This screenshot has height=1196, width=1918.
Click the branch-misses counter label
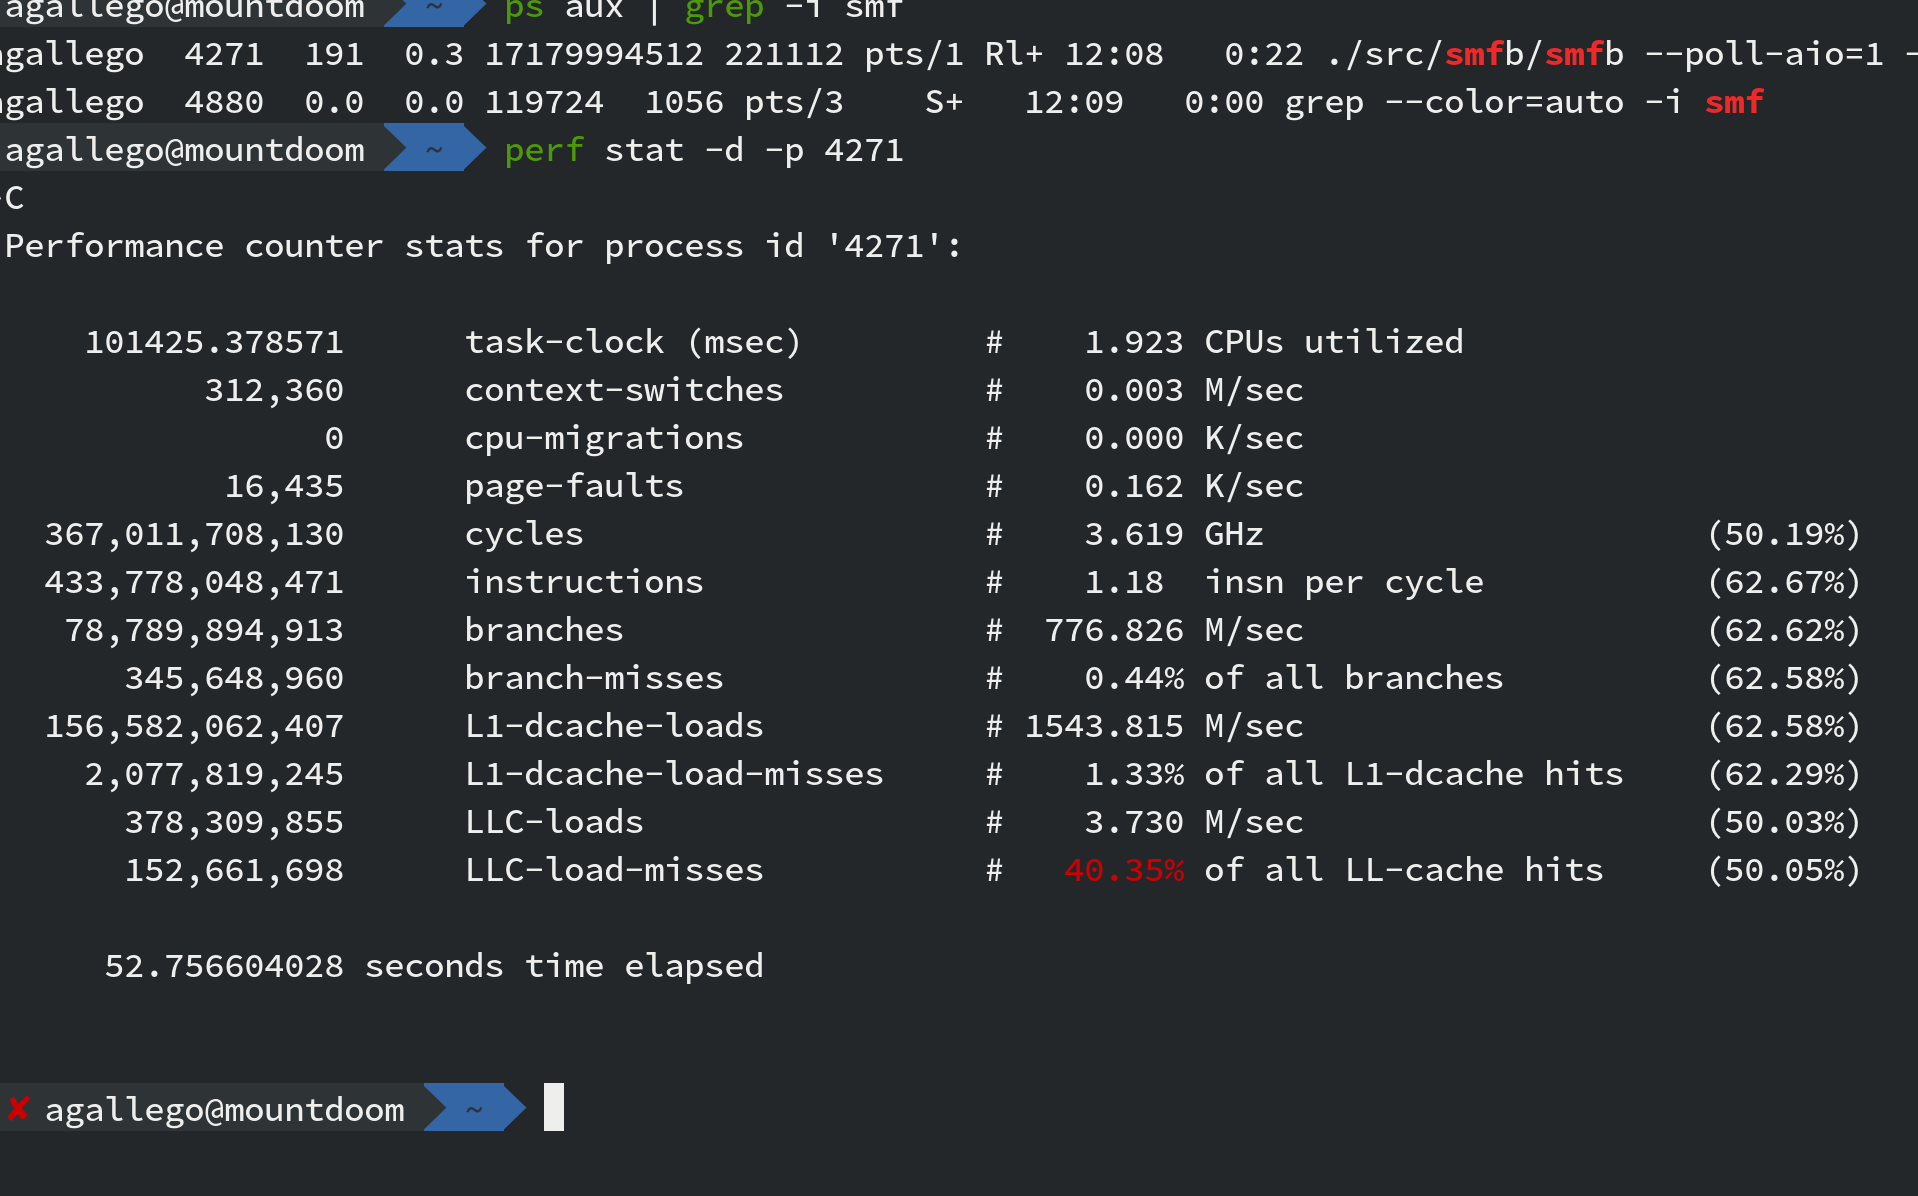pyautogui.click(x=594, y=678)
